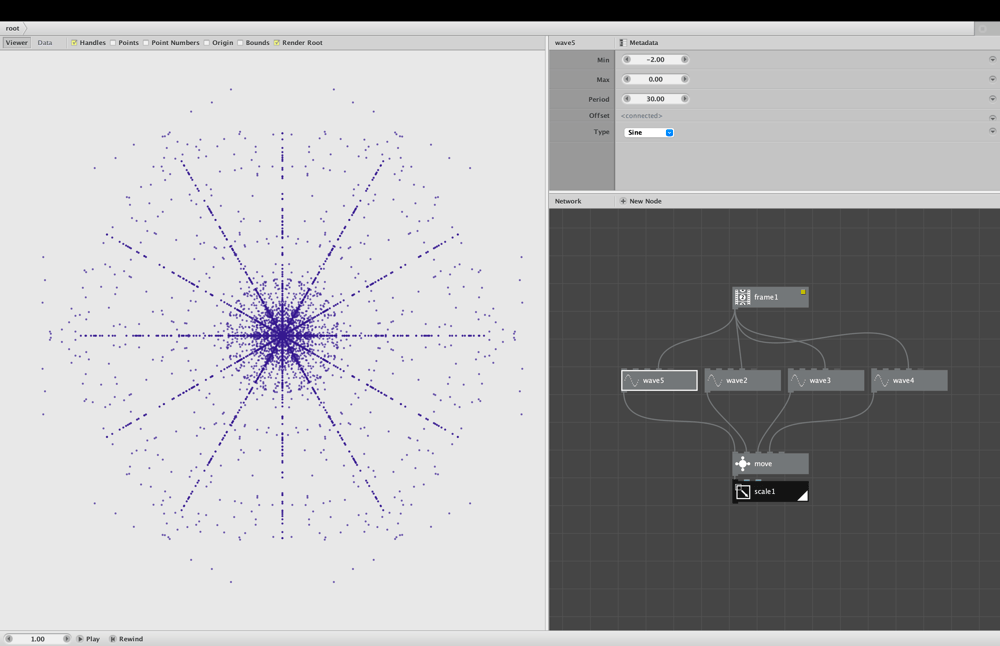The width and height of the screenshot is (1000, 646).
Task: Click the frame number field 1.00
Action: [x=38, y=638]
